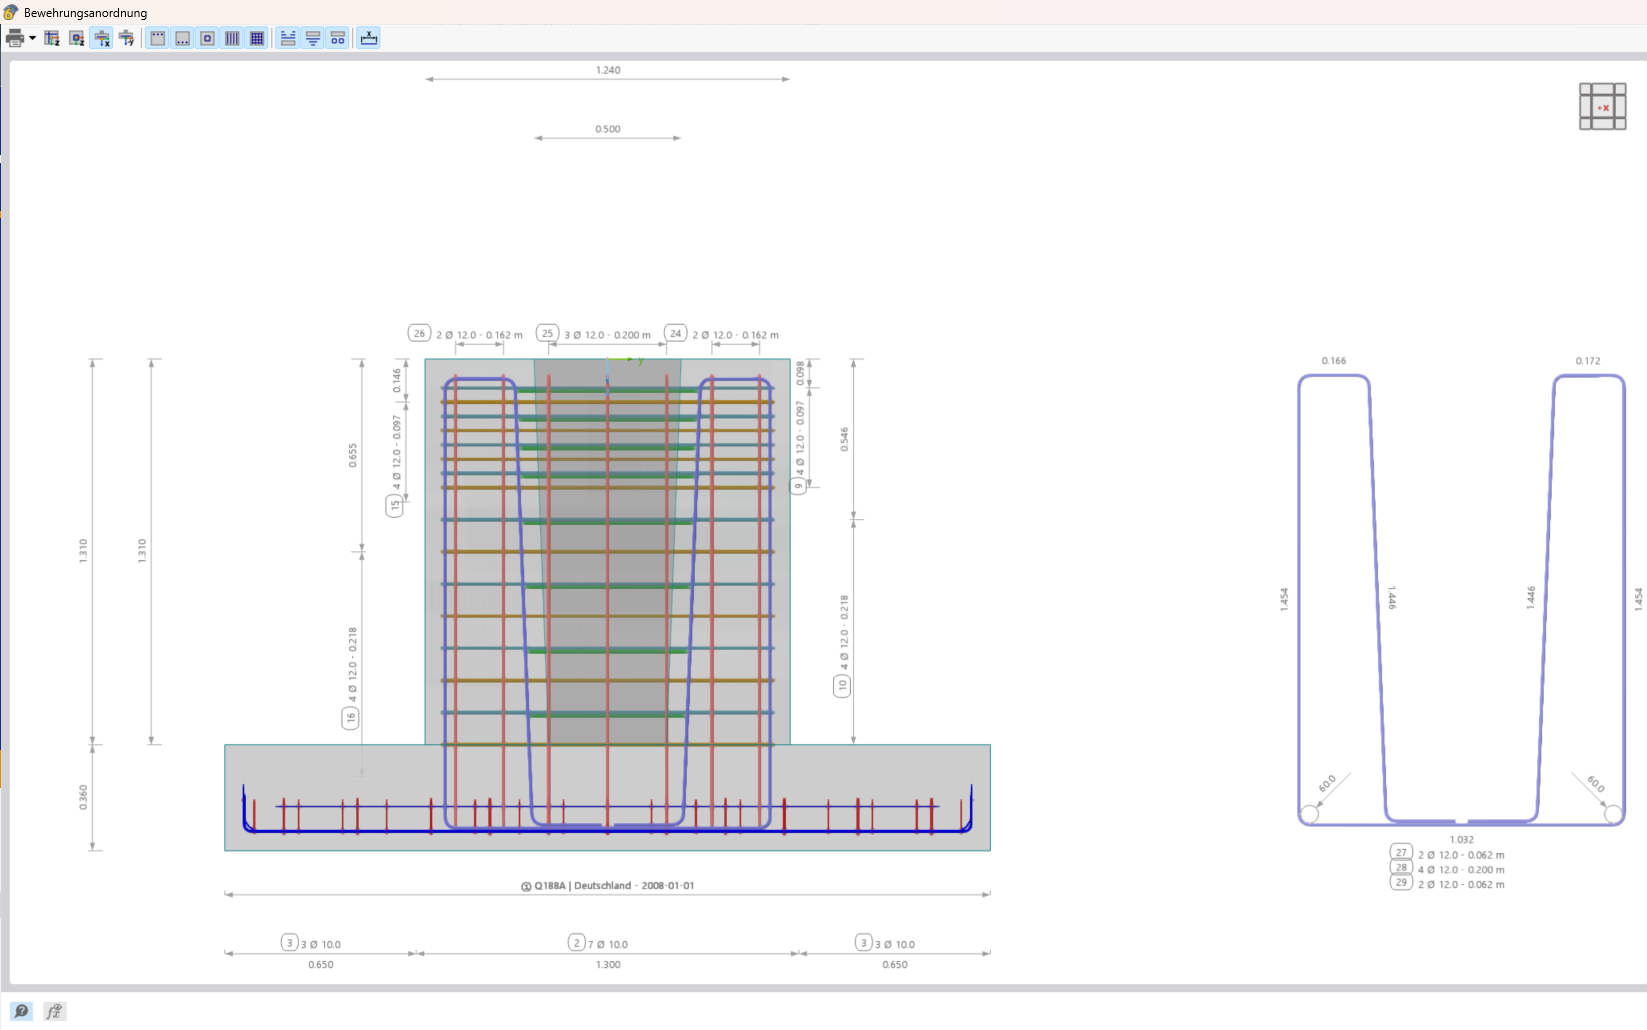Select the rebar position marks icon
The image size is (1647, 1030).
336,38
